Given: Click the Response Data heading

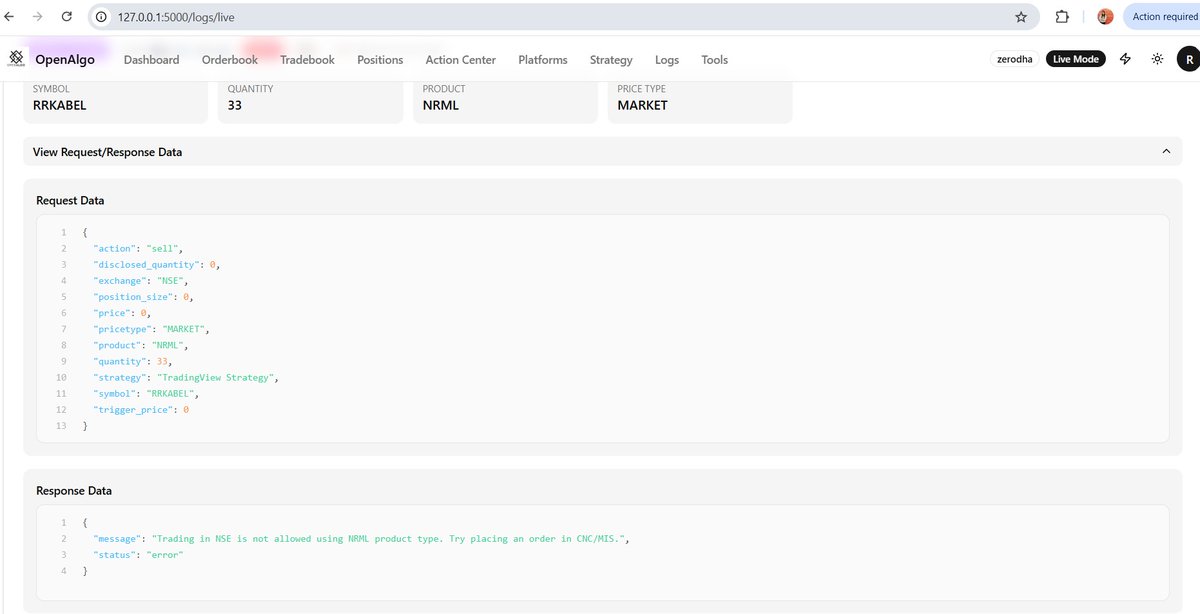Looking at the screenshot, I should tap(74, 491).
